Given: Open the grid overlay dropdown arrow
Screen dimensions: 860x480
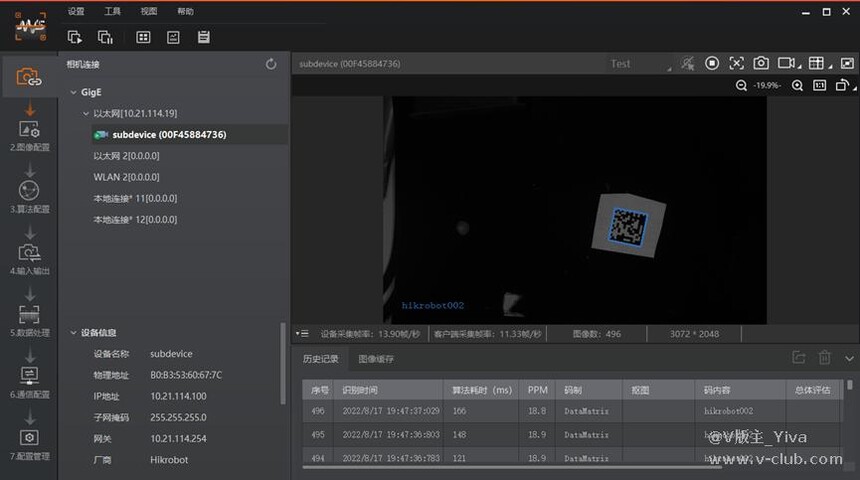Looking at the screenshot, I should tap(830, 67).
